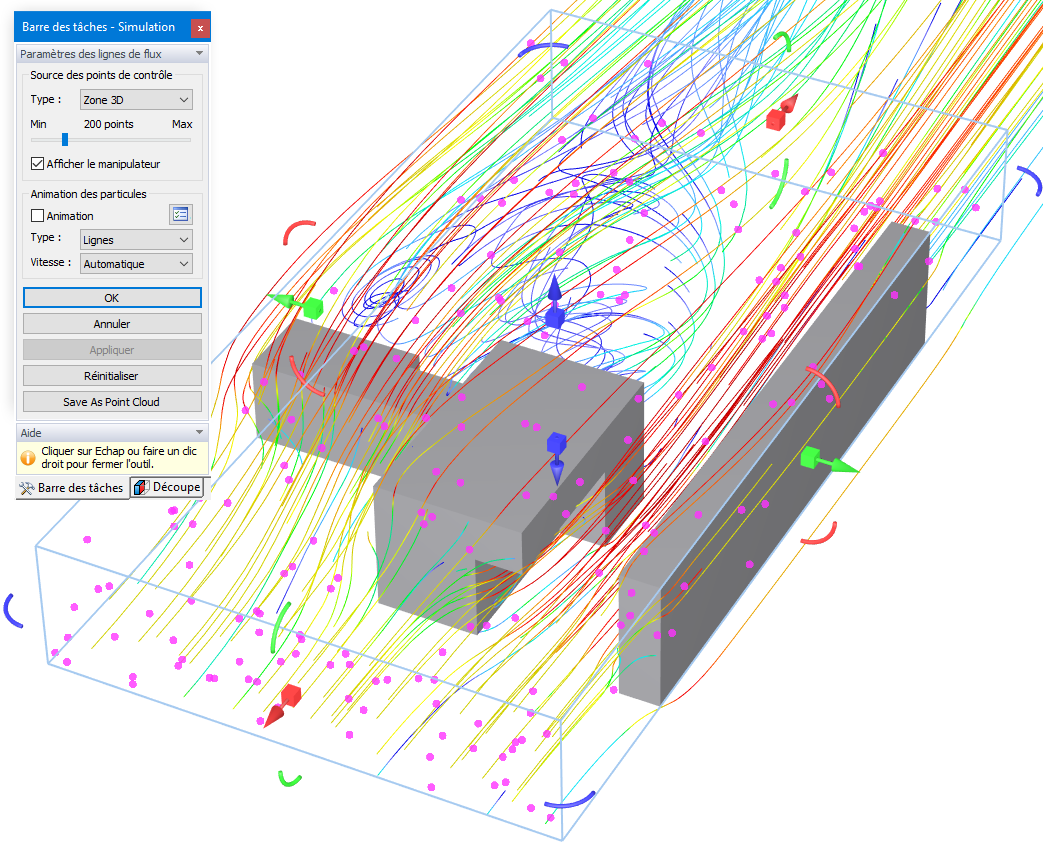Image resolution: width=1043 pixels, height=842 pixels.
Task: Click the 'Animation des particules' group label
Action: click(88, 194)
